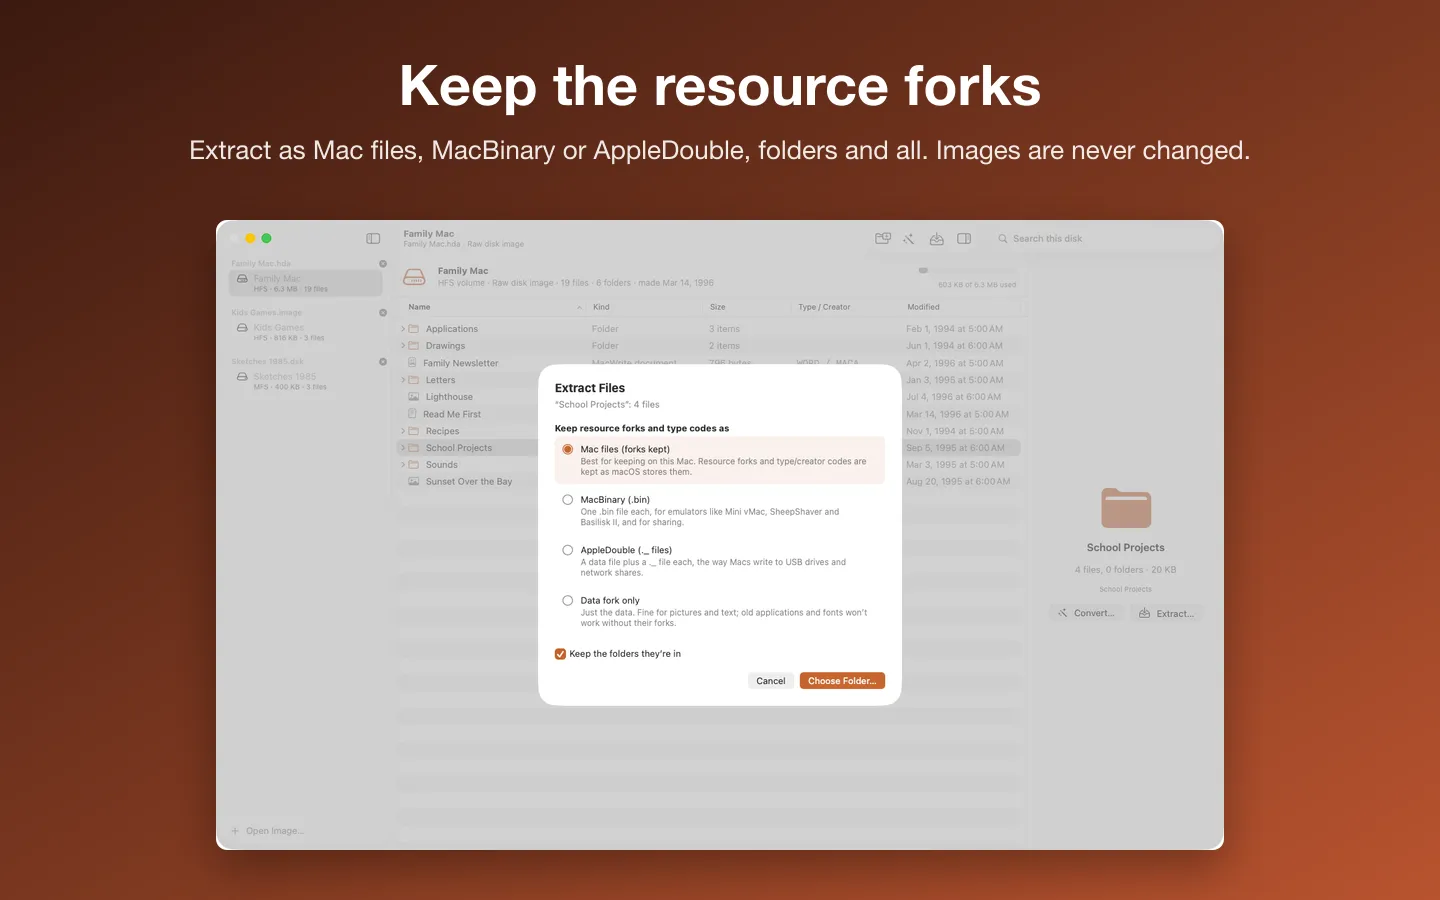The image size is (1440, 900).
Task: Click the add-image icon in the toolbar
Action: click(x=883, y=239)
